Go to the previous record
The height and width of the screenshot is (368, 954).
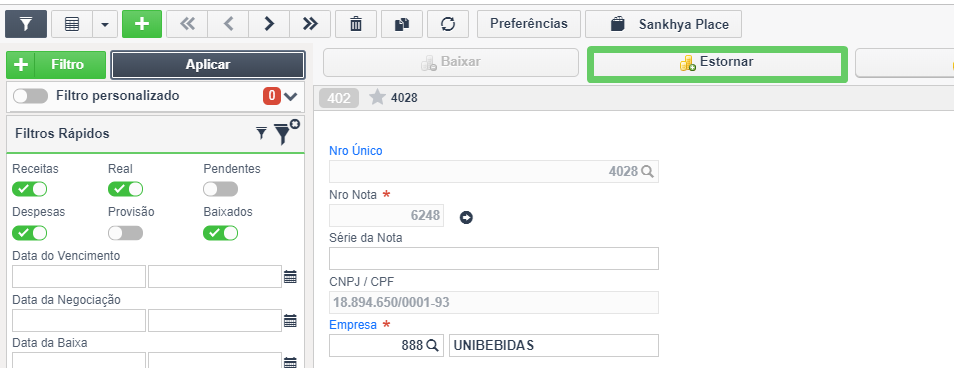228,24
